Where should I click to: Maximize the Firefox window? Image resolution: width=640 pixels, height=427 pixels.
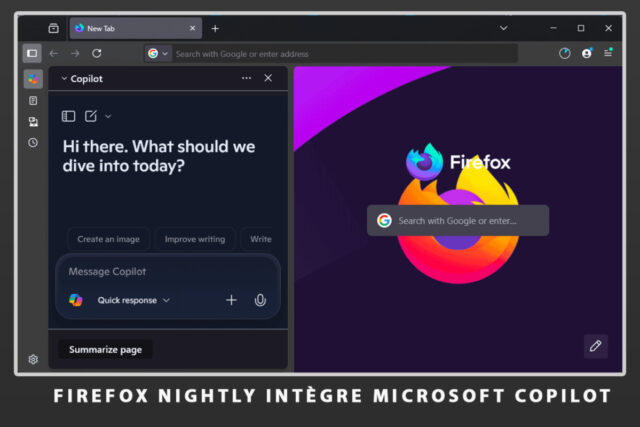coord(581,28)
